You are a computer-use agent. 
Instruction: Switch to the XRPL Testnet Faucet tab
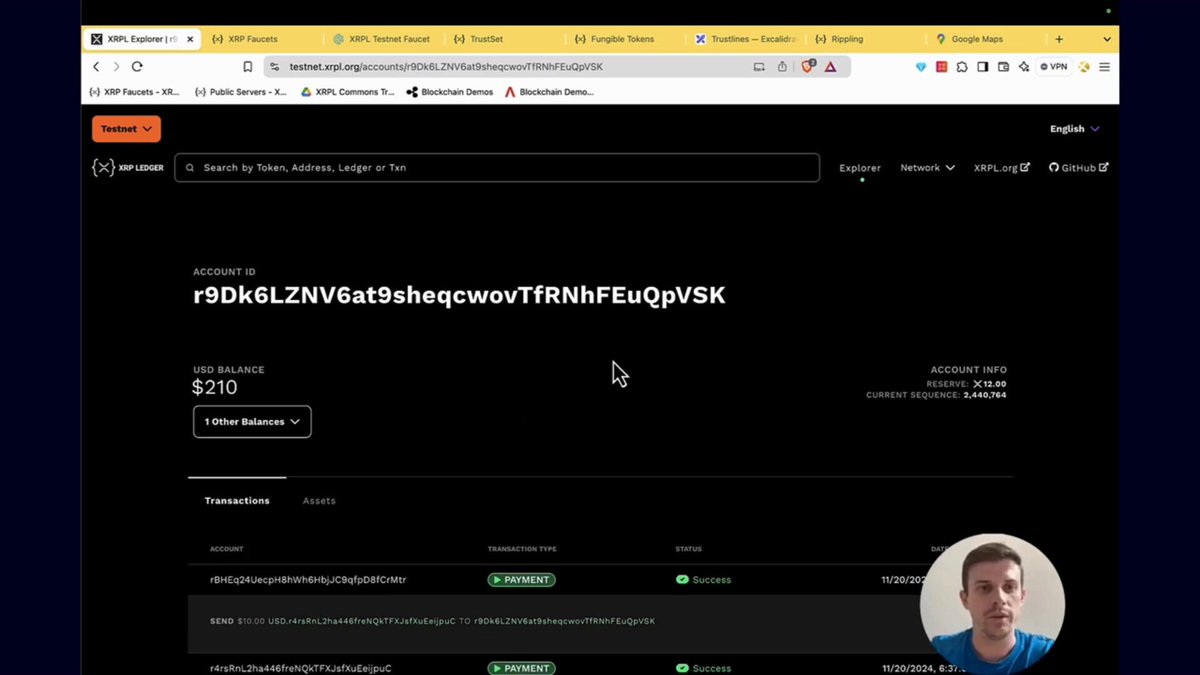click(382, 39)
